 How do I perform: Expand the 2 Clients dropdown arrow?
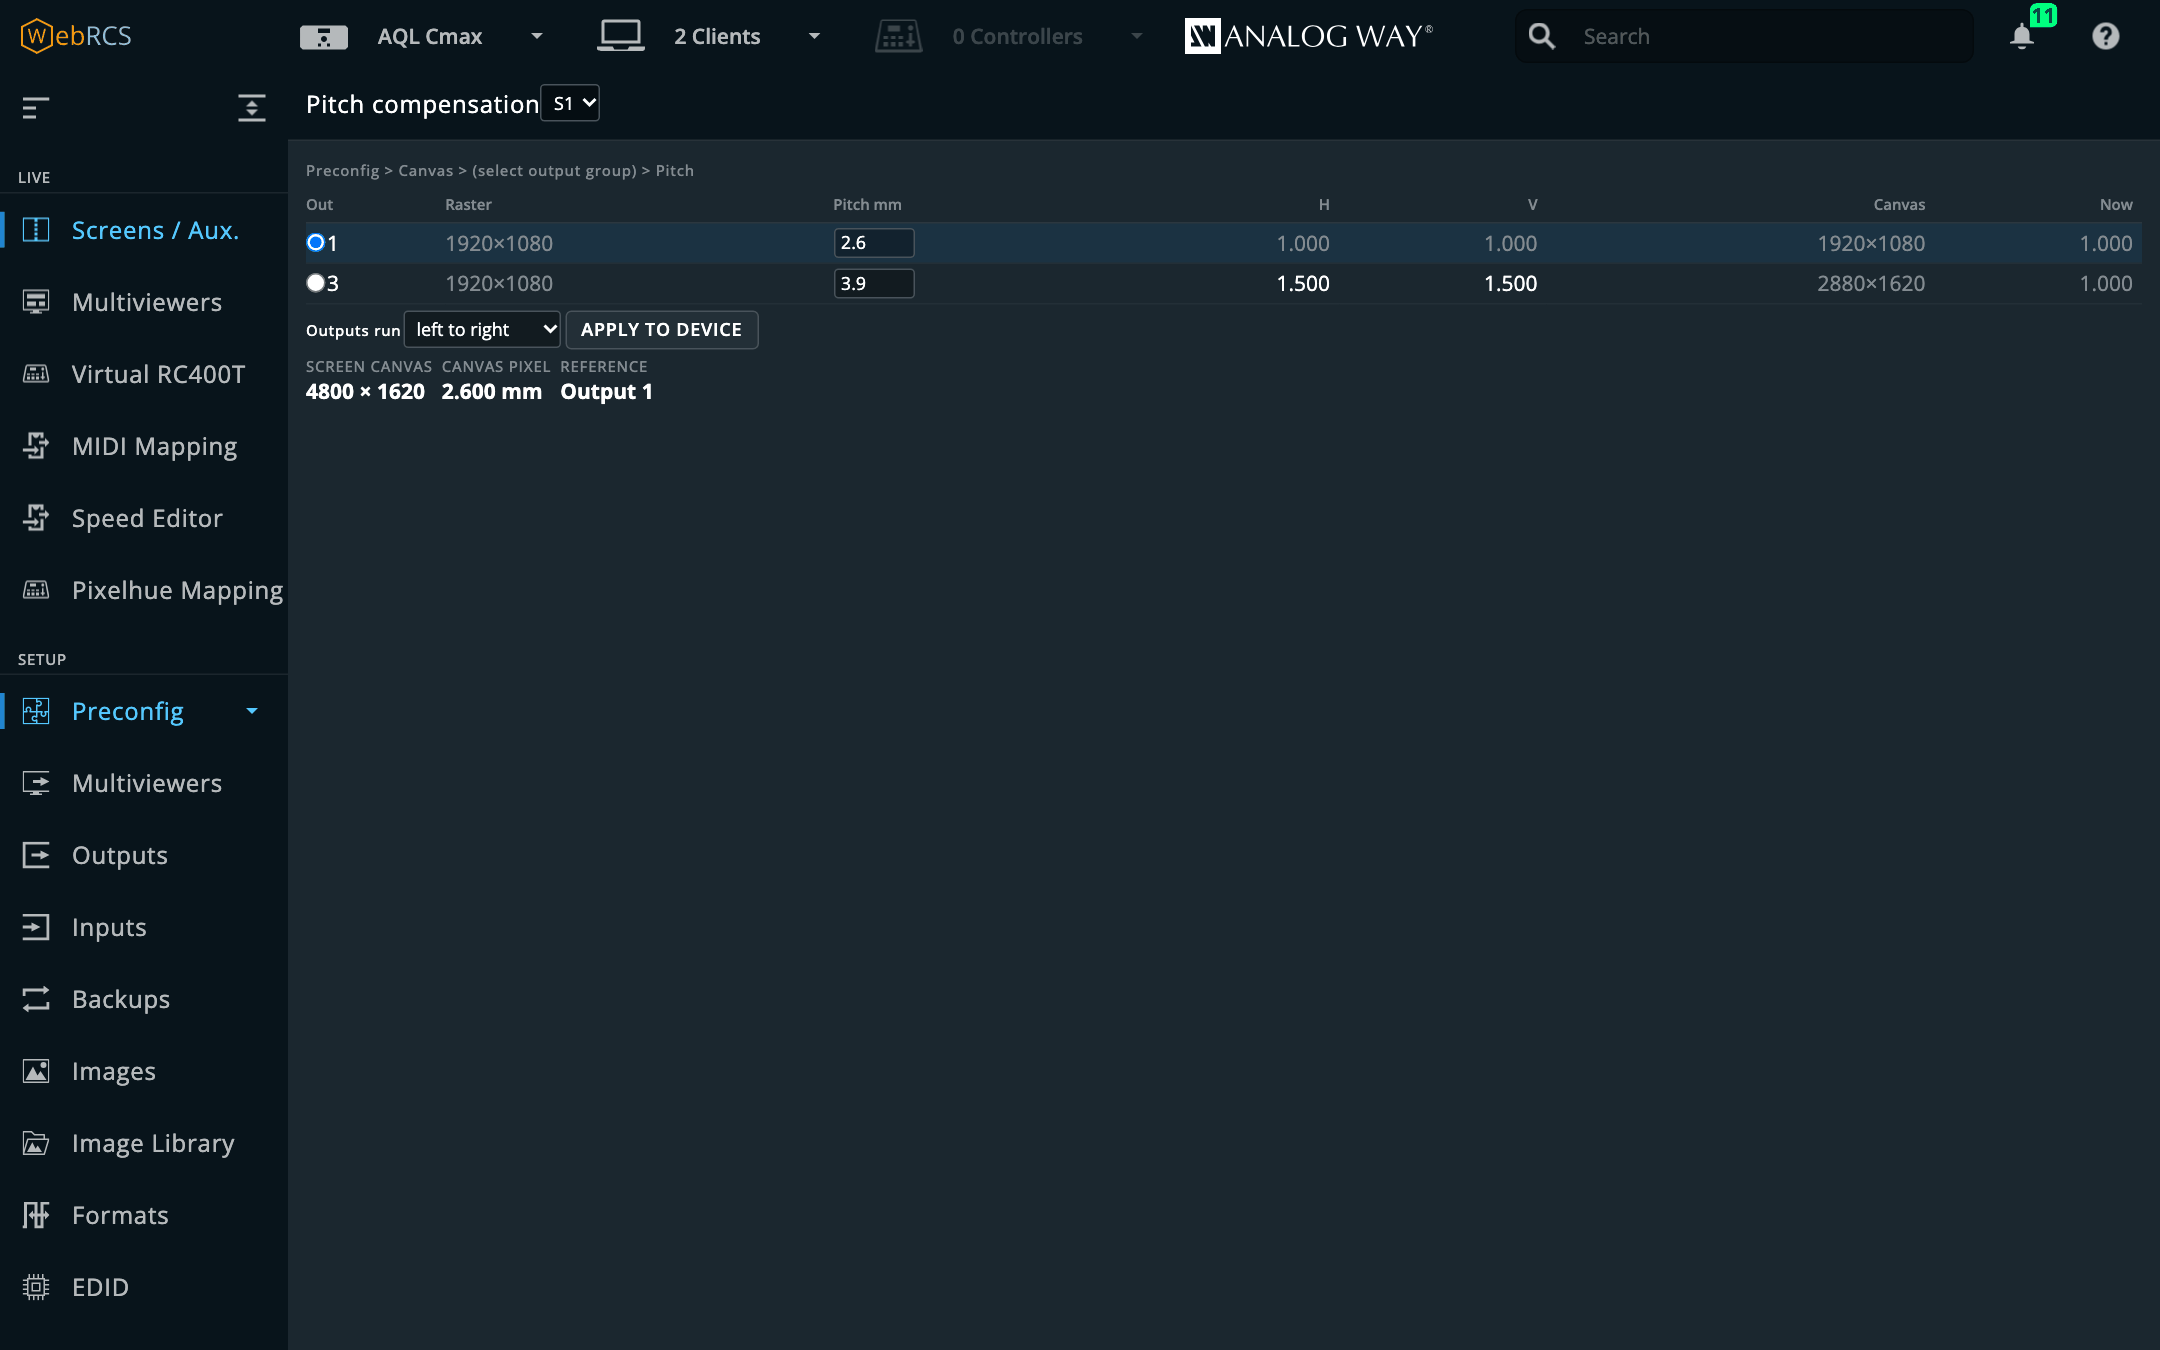coord(814,36)
